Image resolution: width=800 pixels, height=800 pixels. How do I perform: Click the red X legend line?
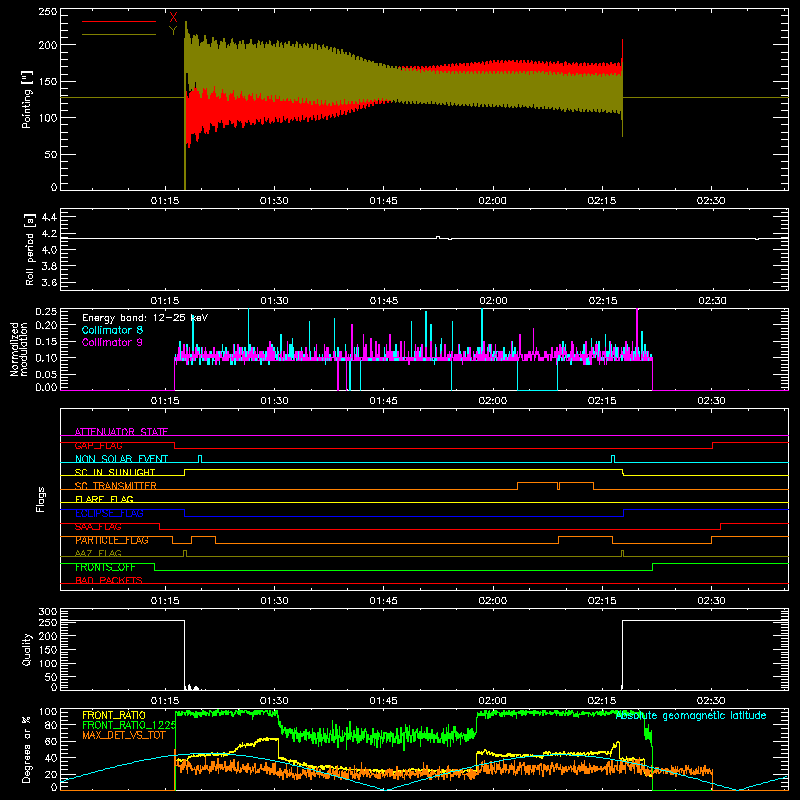(119, 21)
